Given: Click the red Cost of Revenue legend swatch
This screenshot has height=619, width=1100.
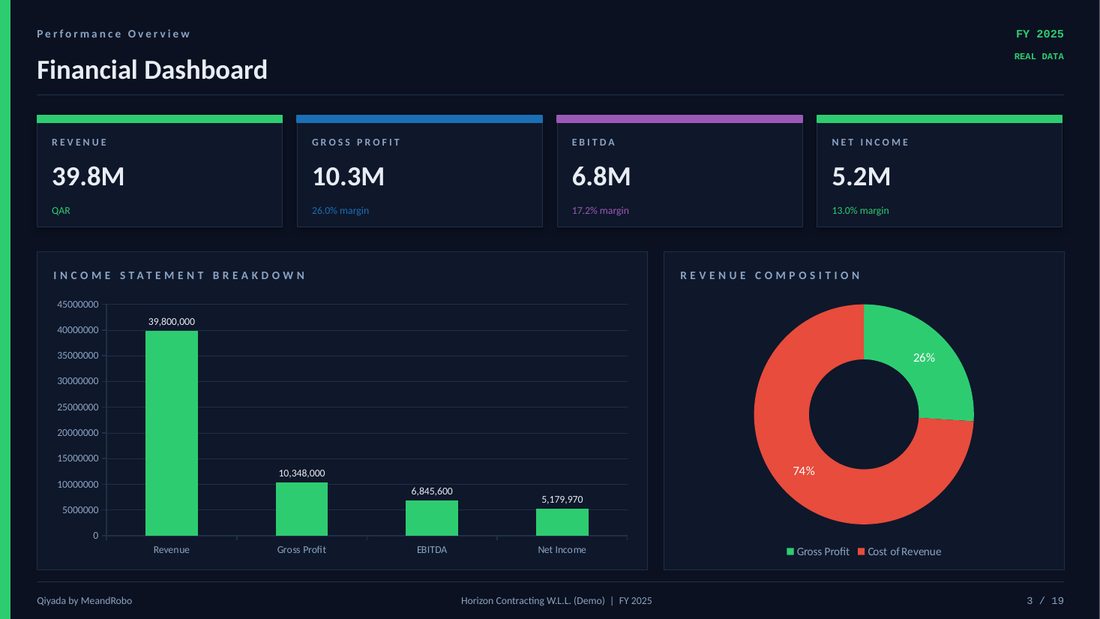Looking at the screenshot, I should 861,552.
